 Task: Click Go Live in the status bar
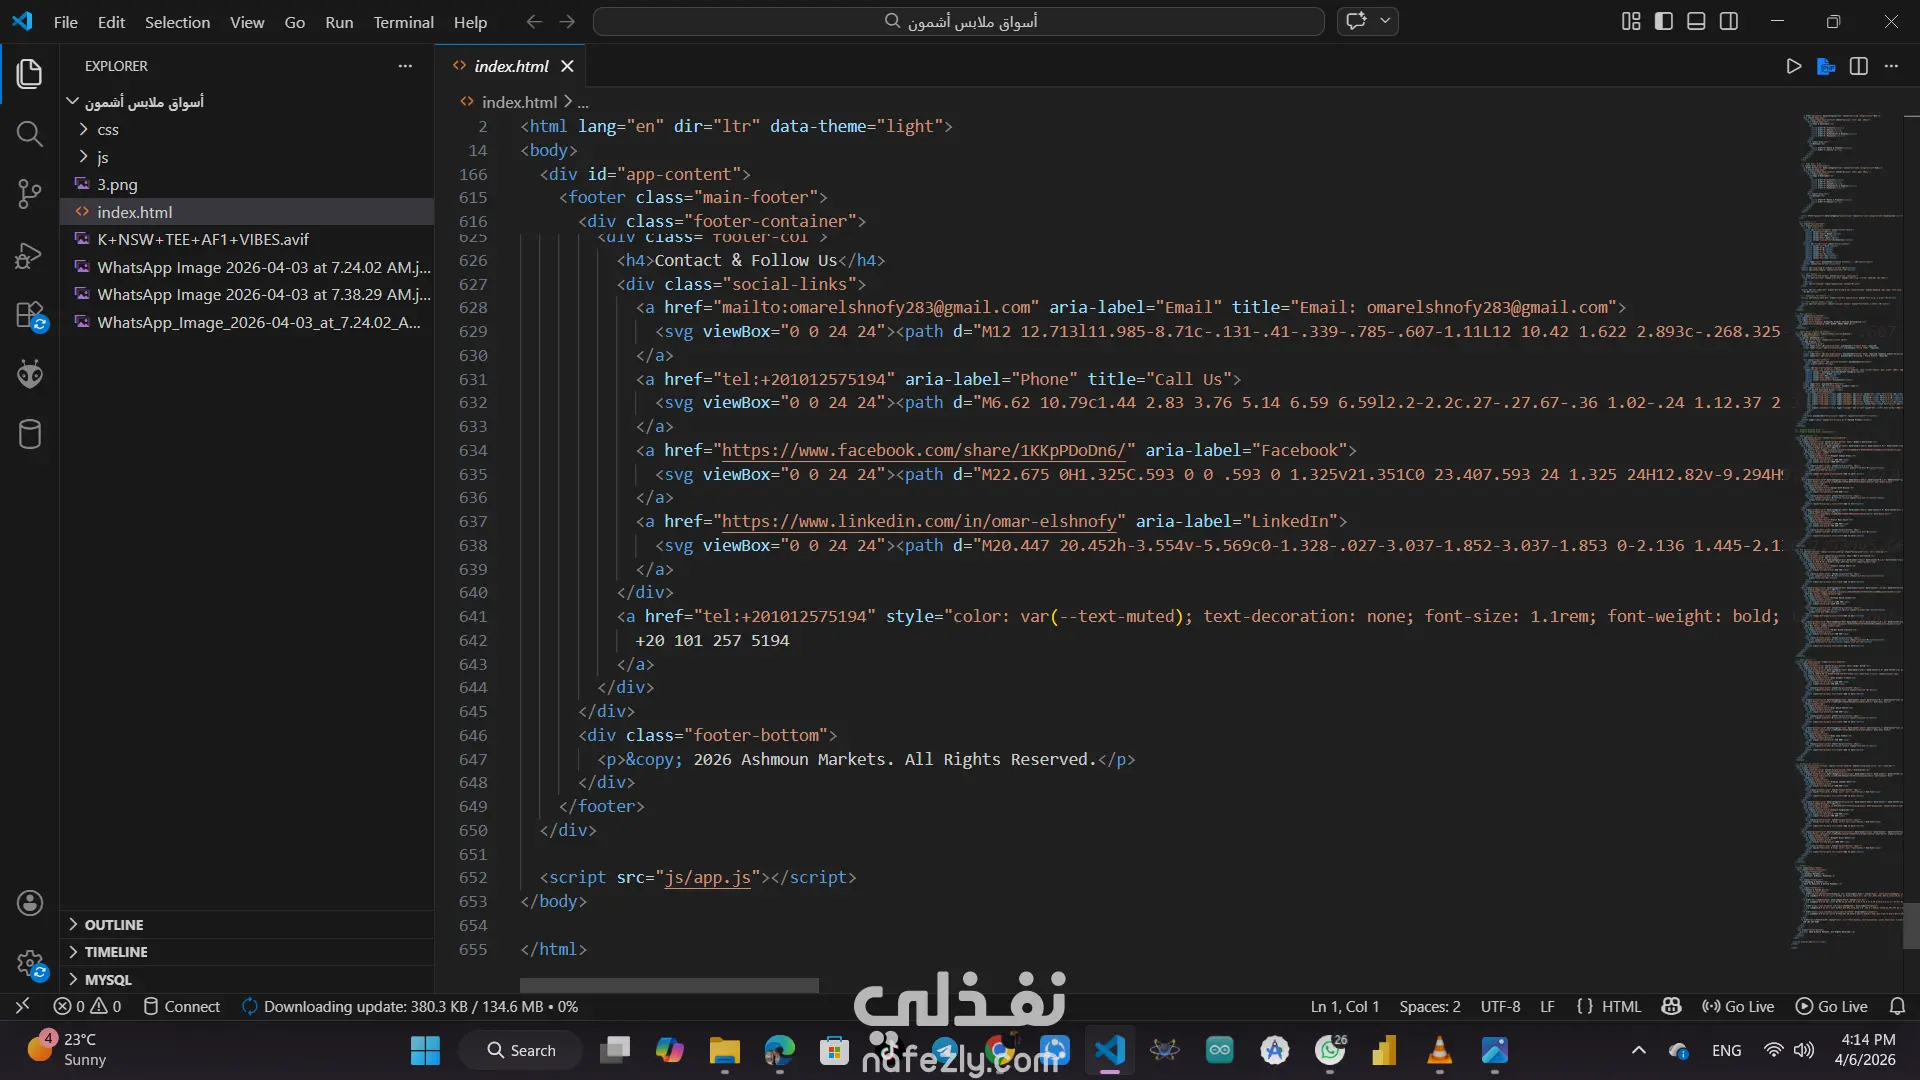click(x=1739, y=1007)
